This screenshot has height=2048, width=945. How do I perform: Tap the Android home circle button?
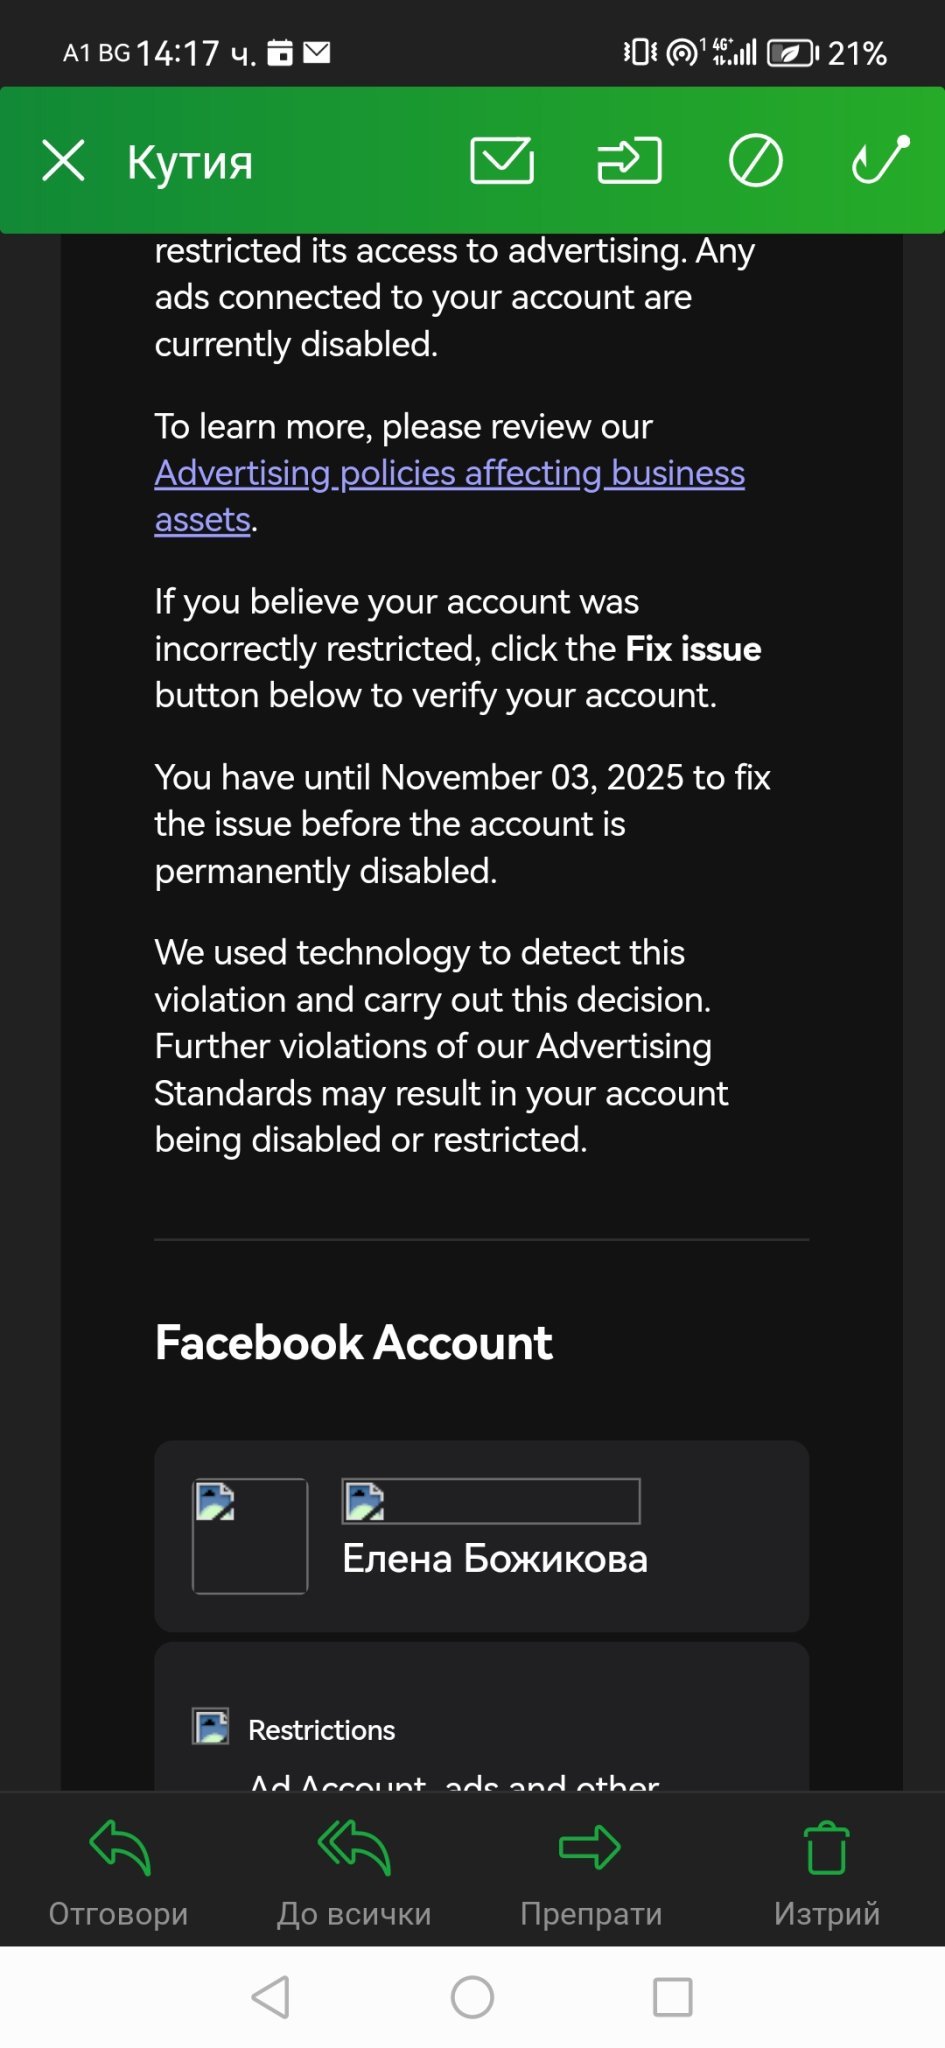[x=472, y=1997]
